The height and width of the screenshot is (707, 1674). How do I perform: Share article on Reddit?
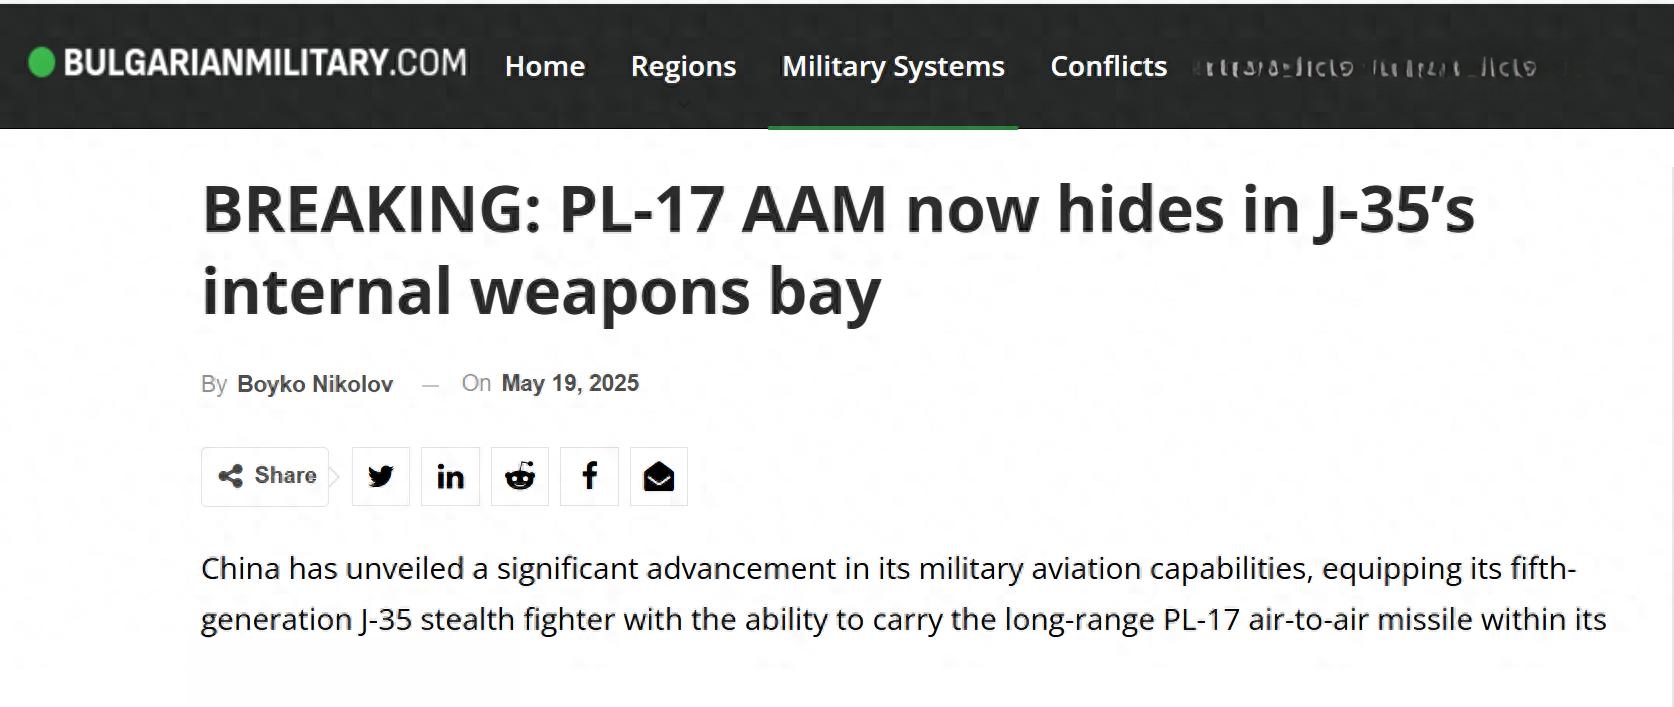520,476
